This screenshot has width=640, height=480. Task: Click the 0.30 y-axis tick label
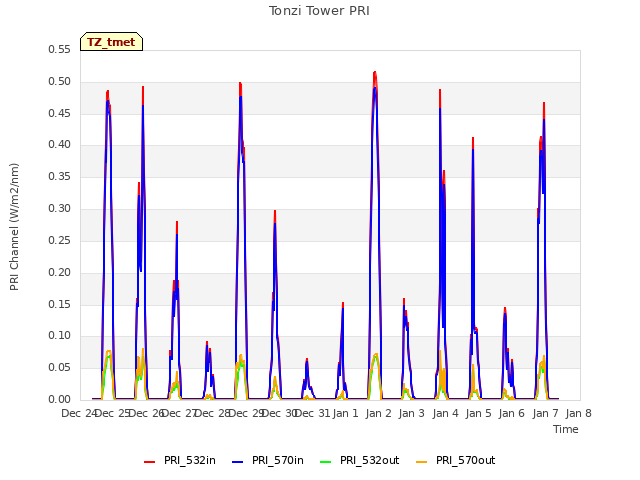[x=59, y=208]
